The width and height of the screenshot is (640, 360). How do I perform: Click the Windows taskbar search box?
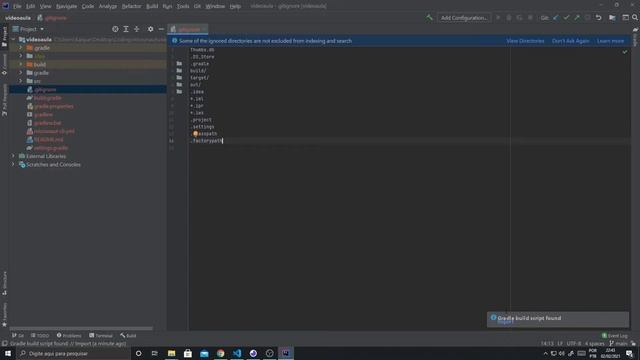tap(73, 353)
